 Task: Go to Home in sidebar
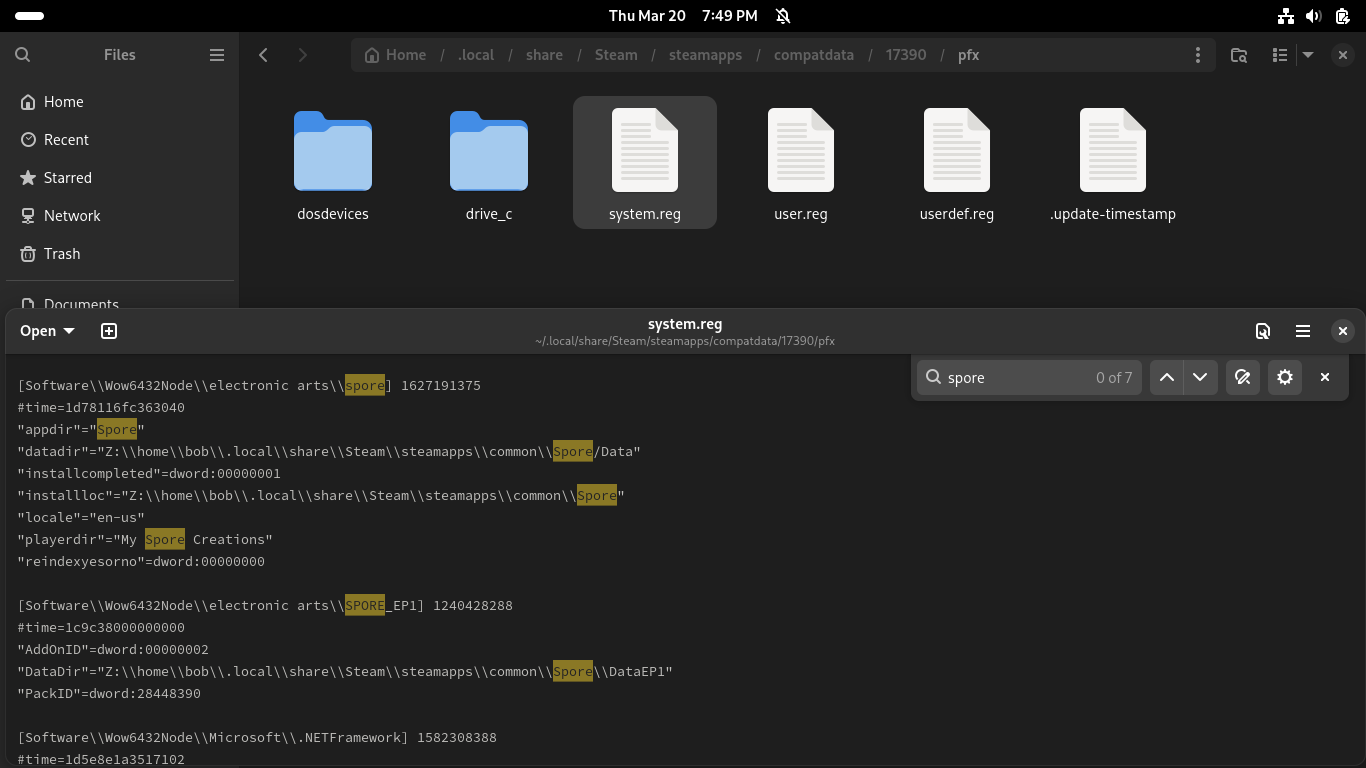point(119,102)
